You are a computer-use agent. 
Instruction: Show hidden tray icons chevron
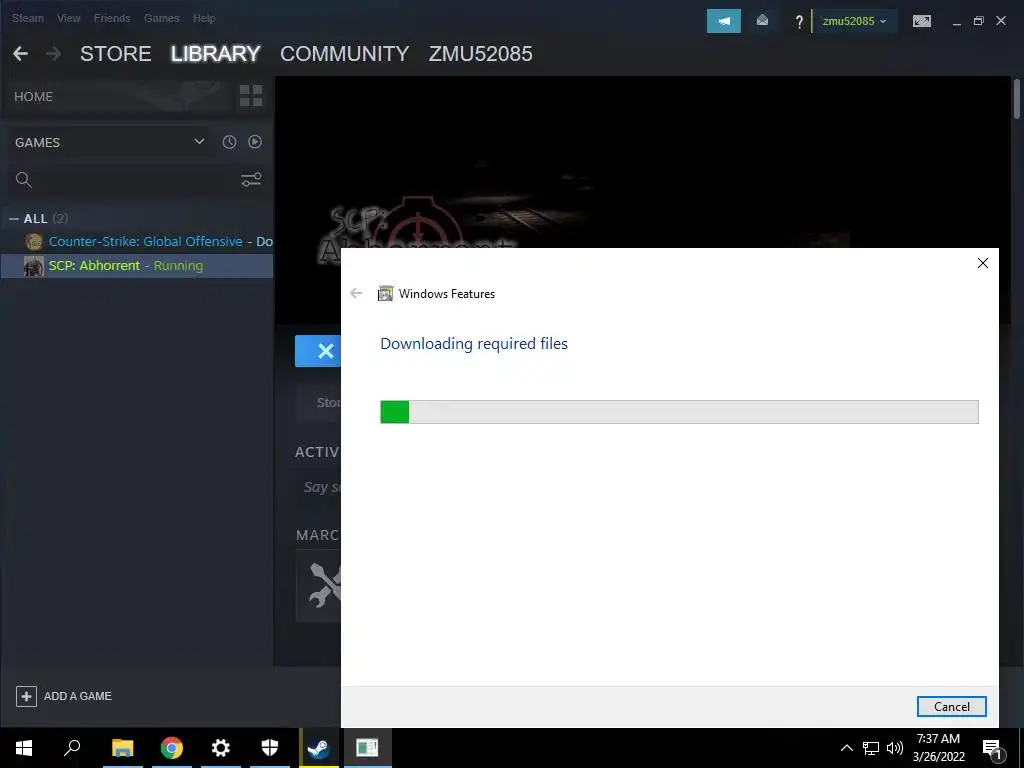pos(846,748)
